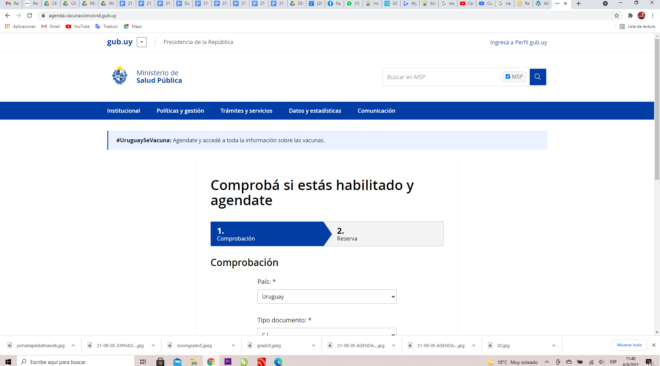Viewport: 660px width, 366px height.
Task: Expand options for 21-08-05 JORNAD...jpg download
Action: pyautogui.click(x=153, y=345)
